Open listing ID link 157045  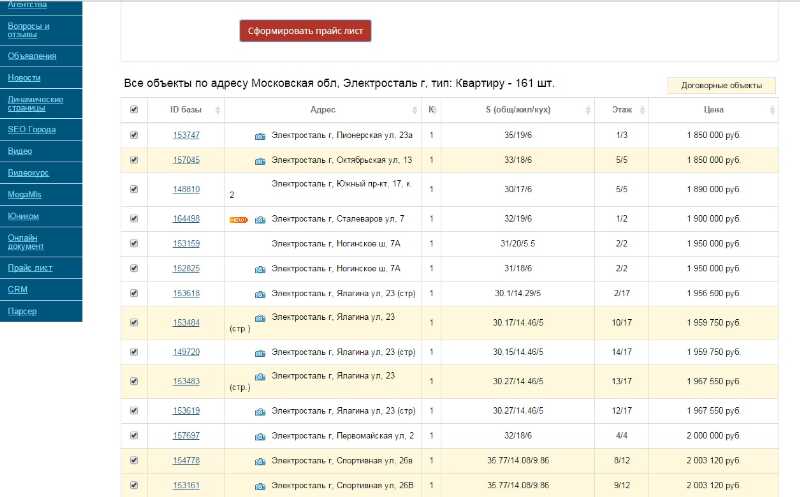186,160
